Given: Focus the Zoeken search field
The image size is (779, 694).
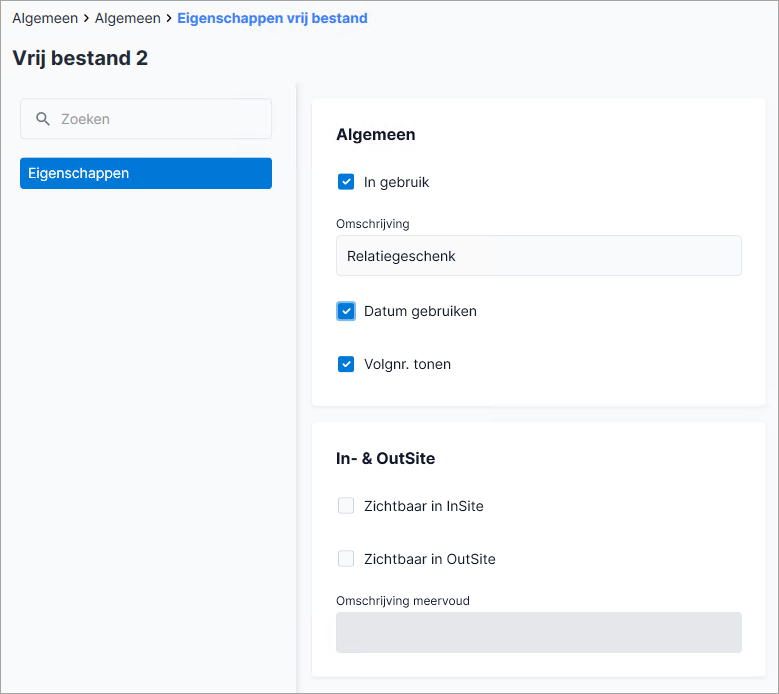Looking at the screenshot, I should click(x=146, y=119).
